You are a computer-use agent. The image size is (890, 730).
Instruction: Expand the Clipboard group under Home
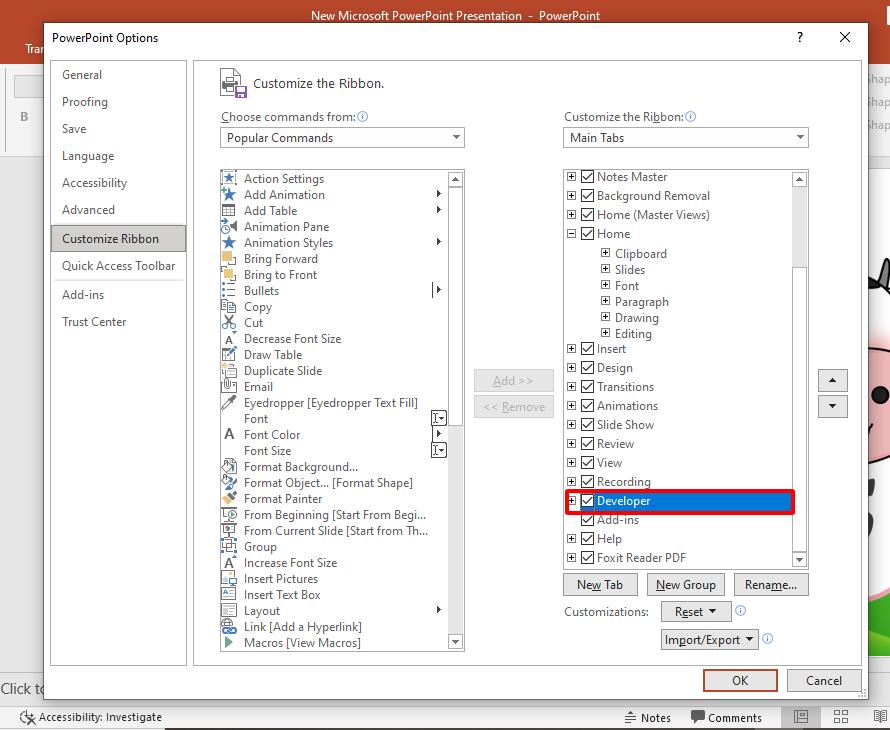coord(606,254)
